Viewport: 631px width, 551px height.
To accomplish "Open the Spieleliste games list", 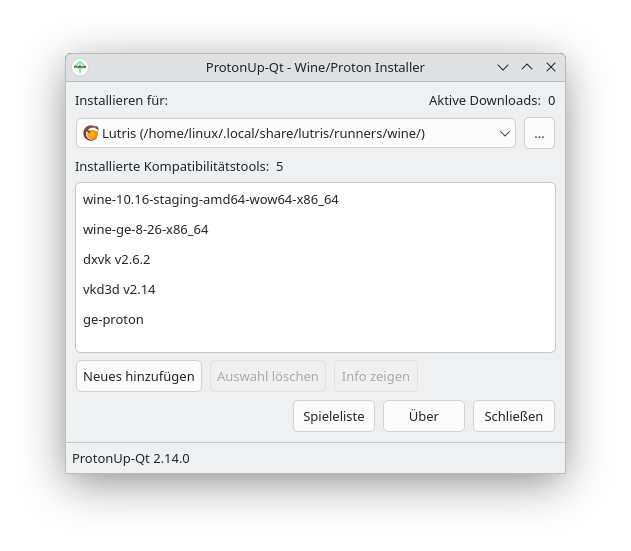I will (334, 416).
